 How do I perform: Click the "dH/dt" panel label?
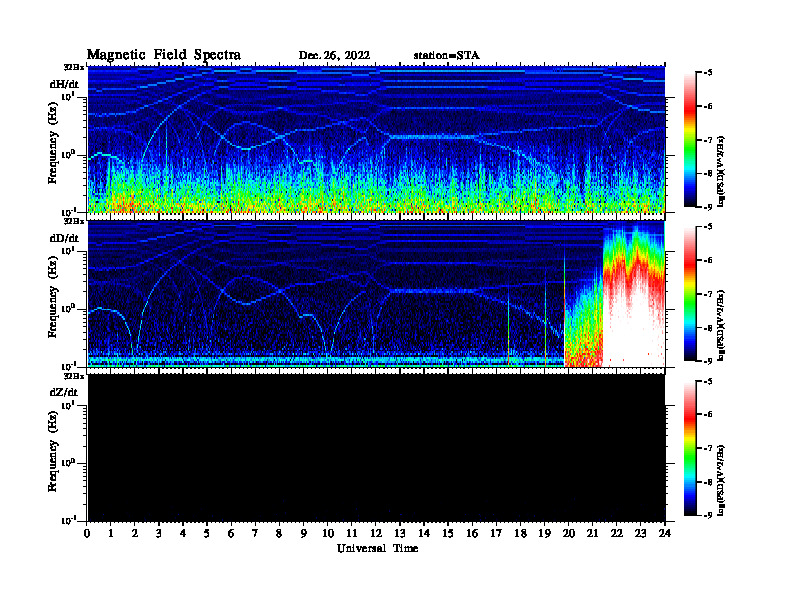click(x=64, y=84)
